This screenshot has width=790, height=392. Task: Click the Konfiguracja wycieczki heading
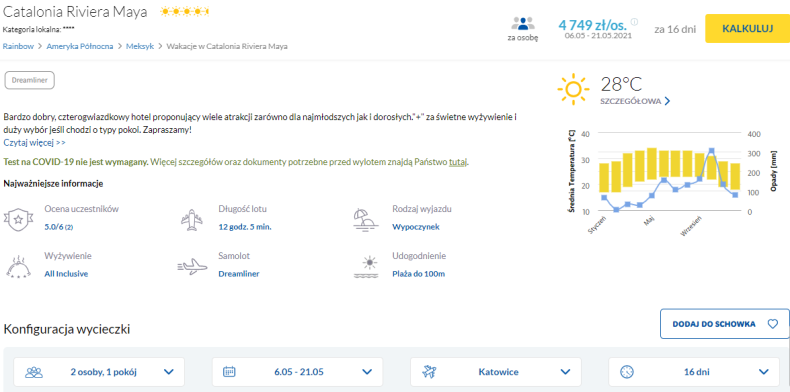(x=67, y=330)
